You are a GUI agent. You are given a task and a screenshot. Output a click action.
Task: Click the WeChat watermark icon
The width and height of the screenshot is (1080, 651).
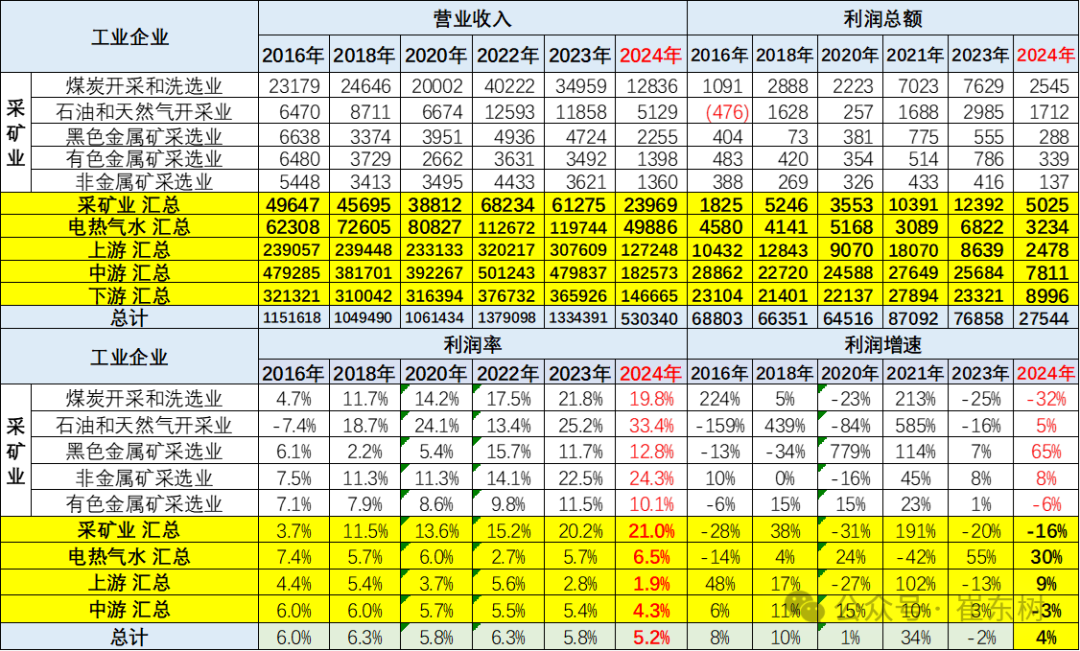pos(801,609)
